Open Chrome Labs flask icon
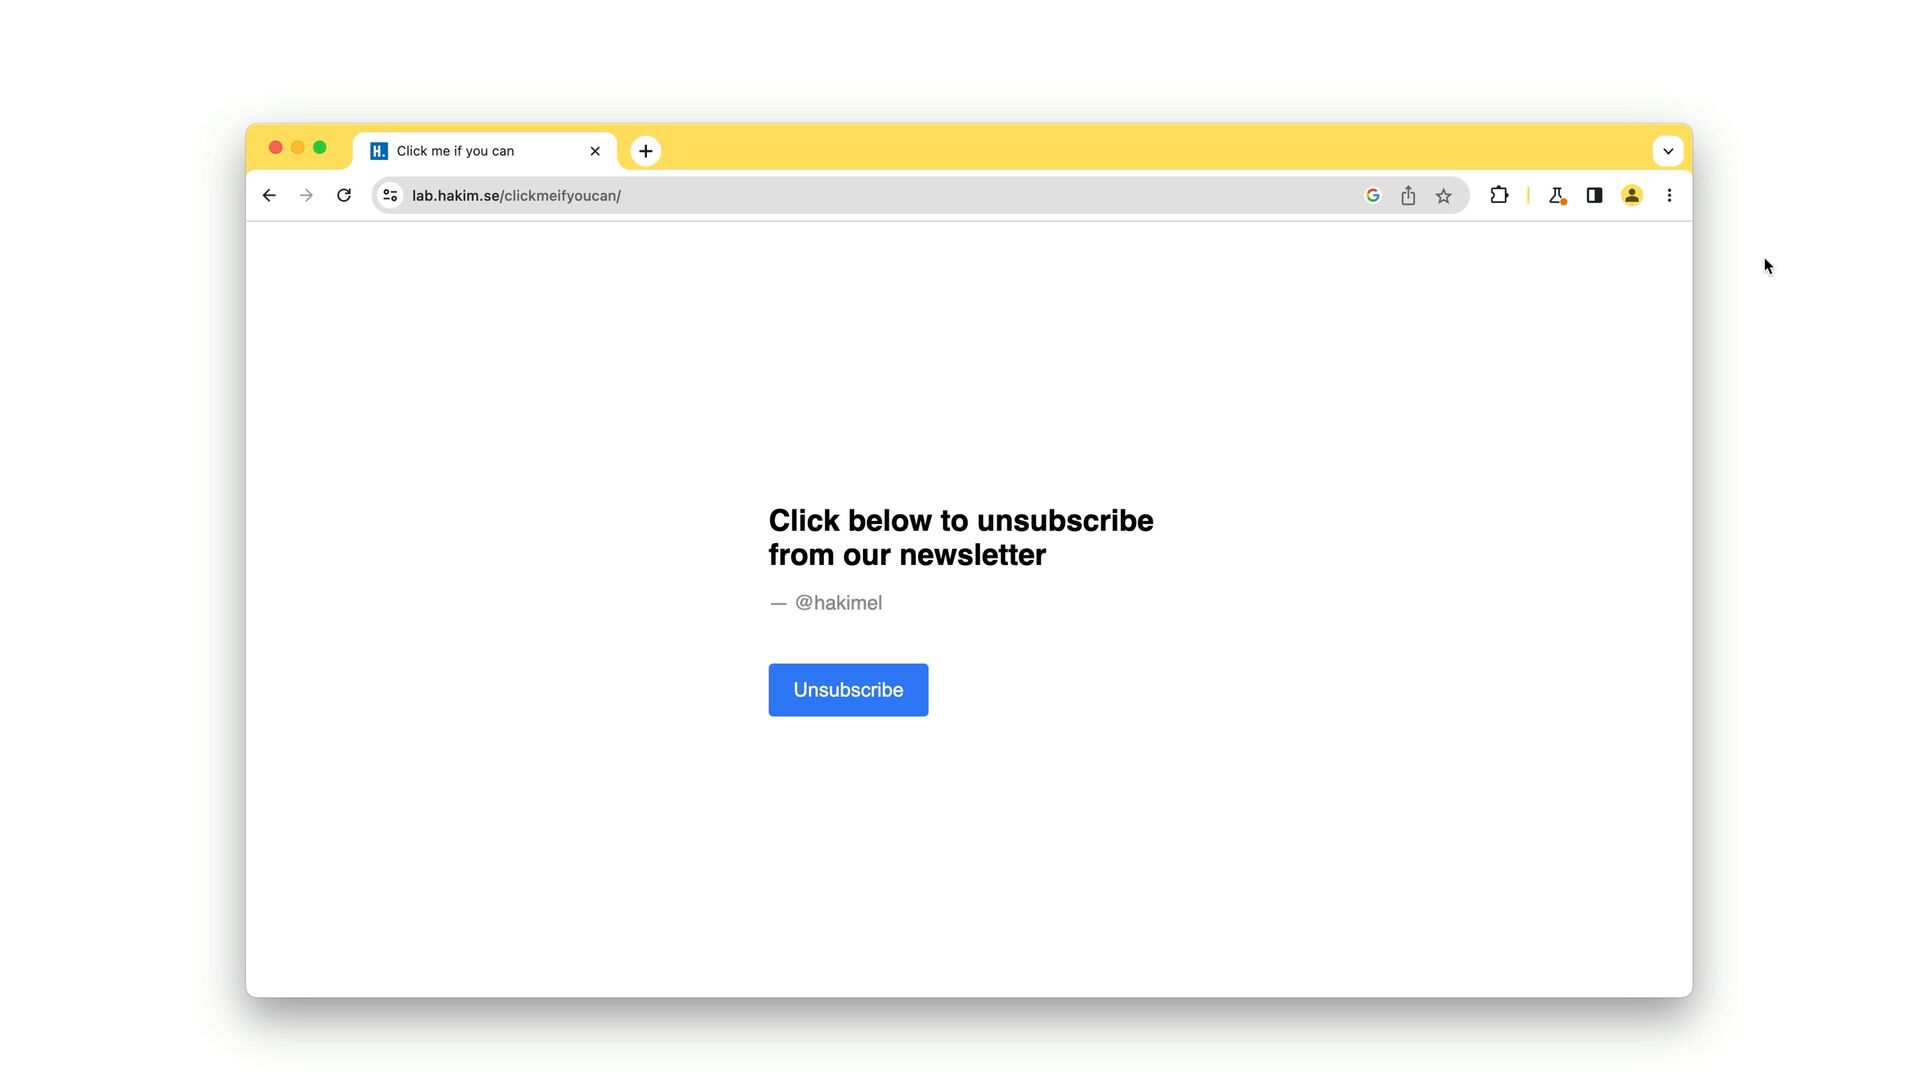This screenshot has width=1920, height=1080. [1557, 196]
